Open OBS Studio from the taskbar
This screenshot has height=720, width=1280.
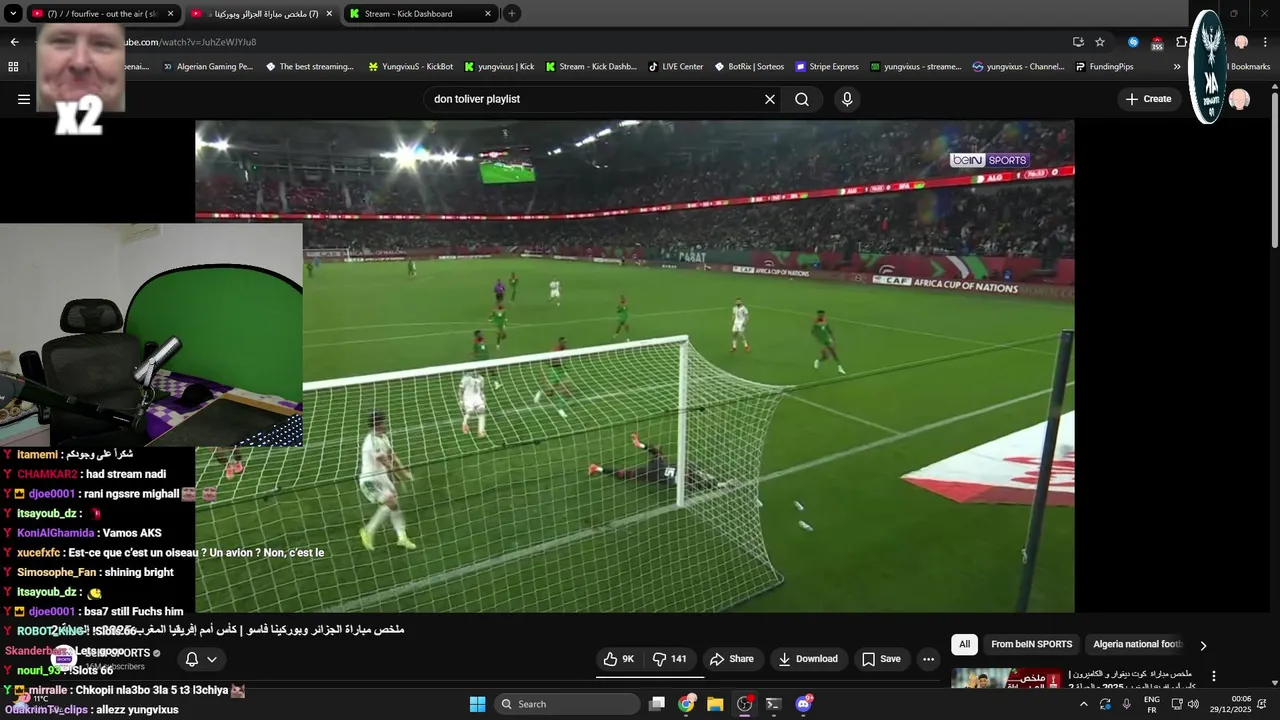pyautogui.click(x=745, y=704)
